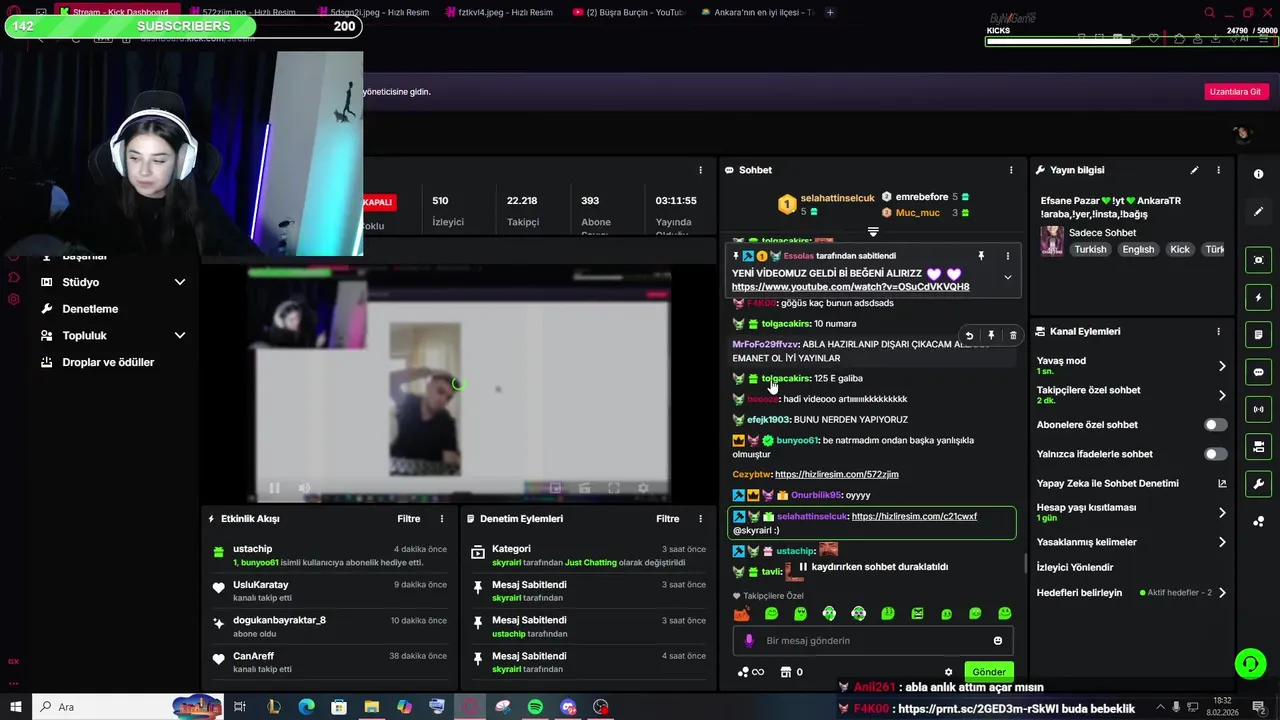Viewport: 1280px width, 720px height.
Task: Open Yapay Zeka ile Sohbet Denetimi link
Action: tap(1132, 484)
